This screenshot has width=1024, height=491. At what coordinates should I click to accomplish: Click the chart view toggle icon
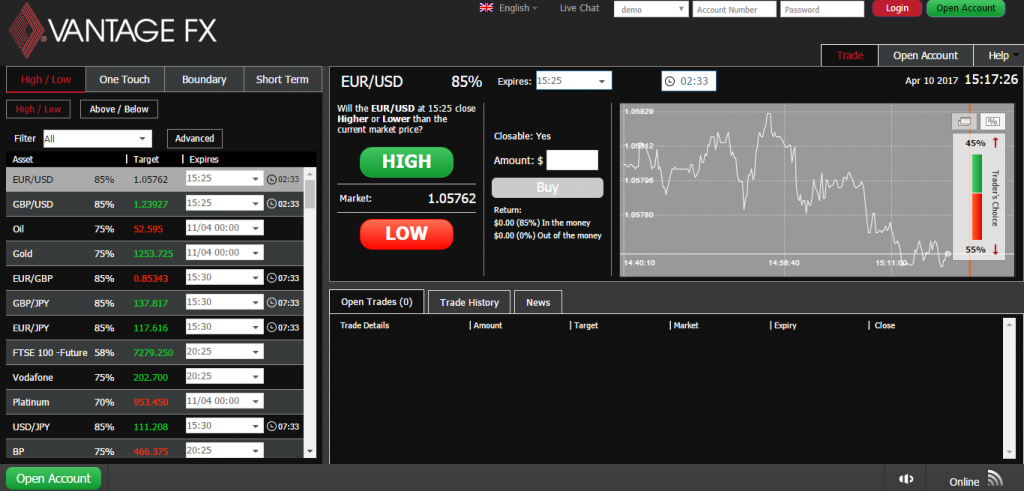(964, 121)
